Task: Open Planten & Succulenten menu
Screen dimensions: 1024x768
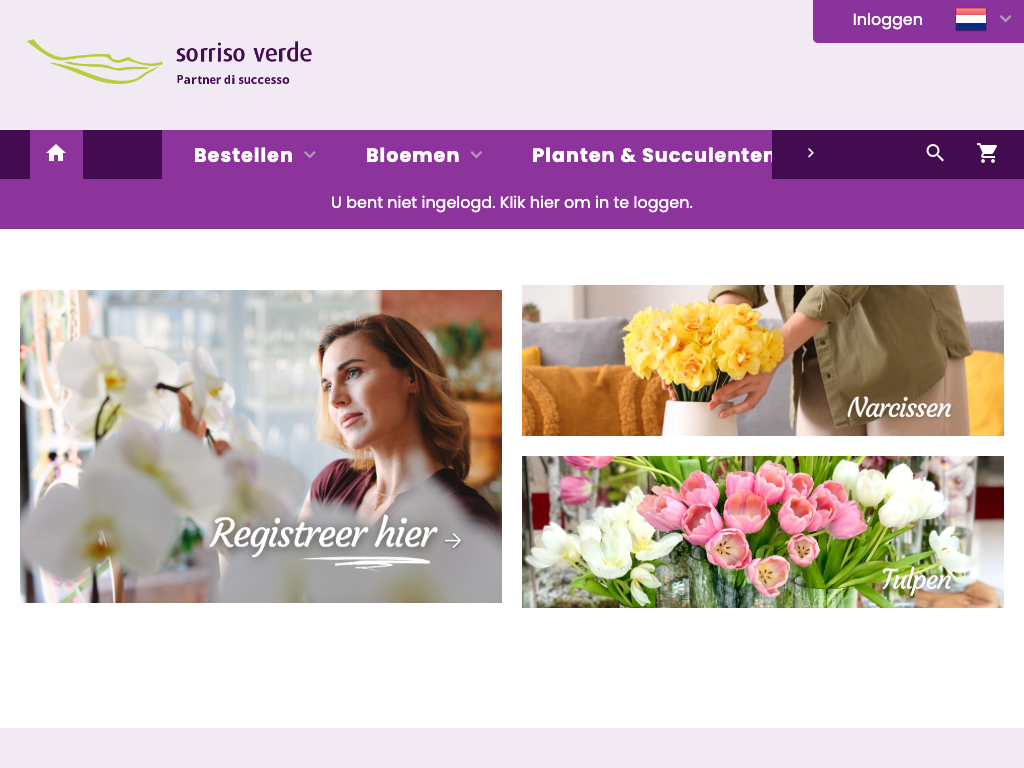Action: [x=652, y=155]
